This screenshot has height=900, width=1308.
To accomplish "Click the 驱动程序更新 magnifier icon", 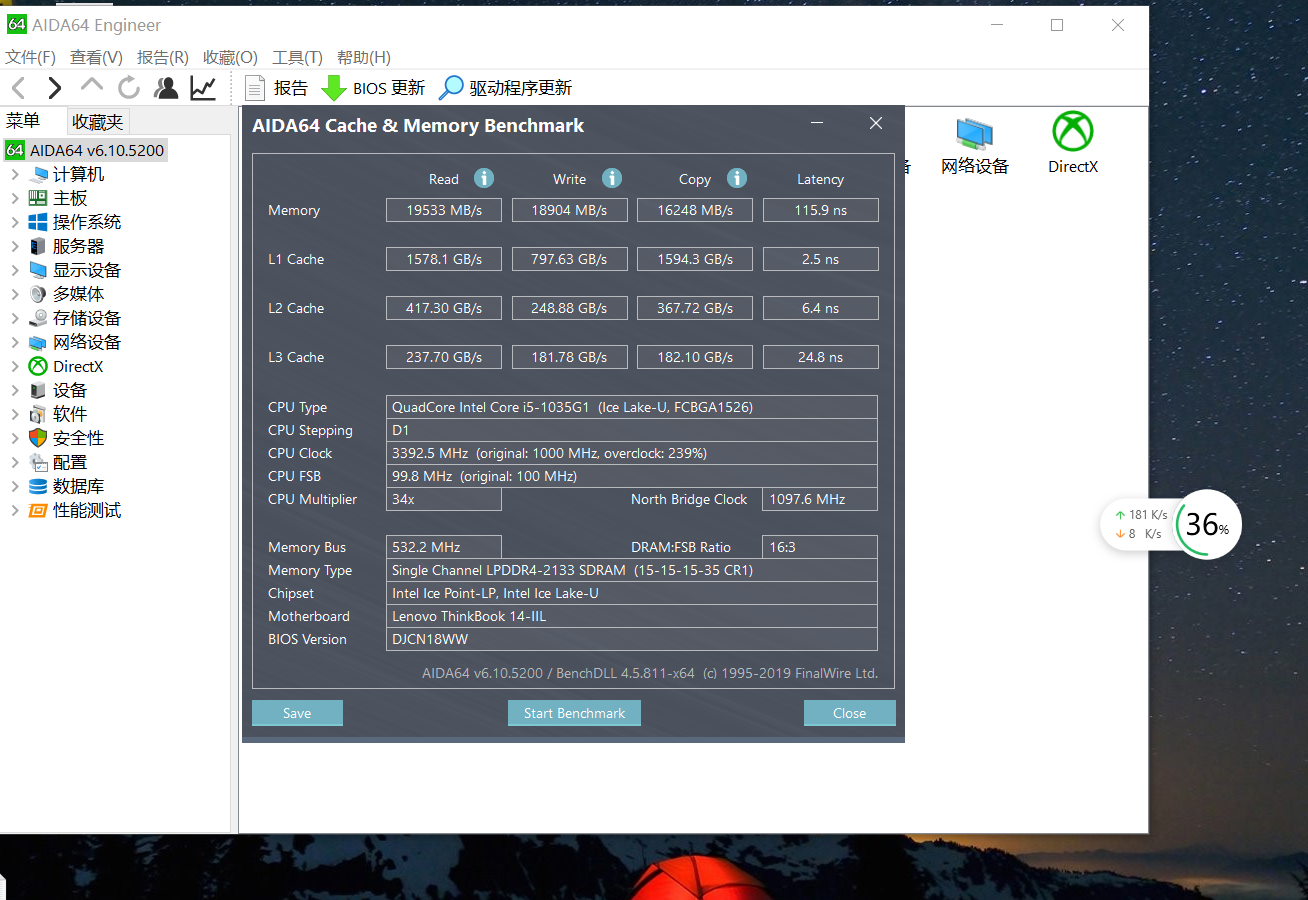I will pos(452,88).
